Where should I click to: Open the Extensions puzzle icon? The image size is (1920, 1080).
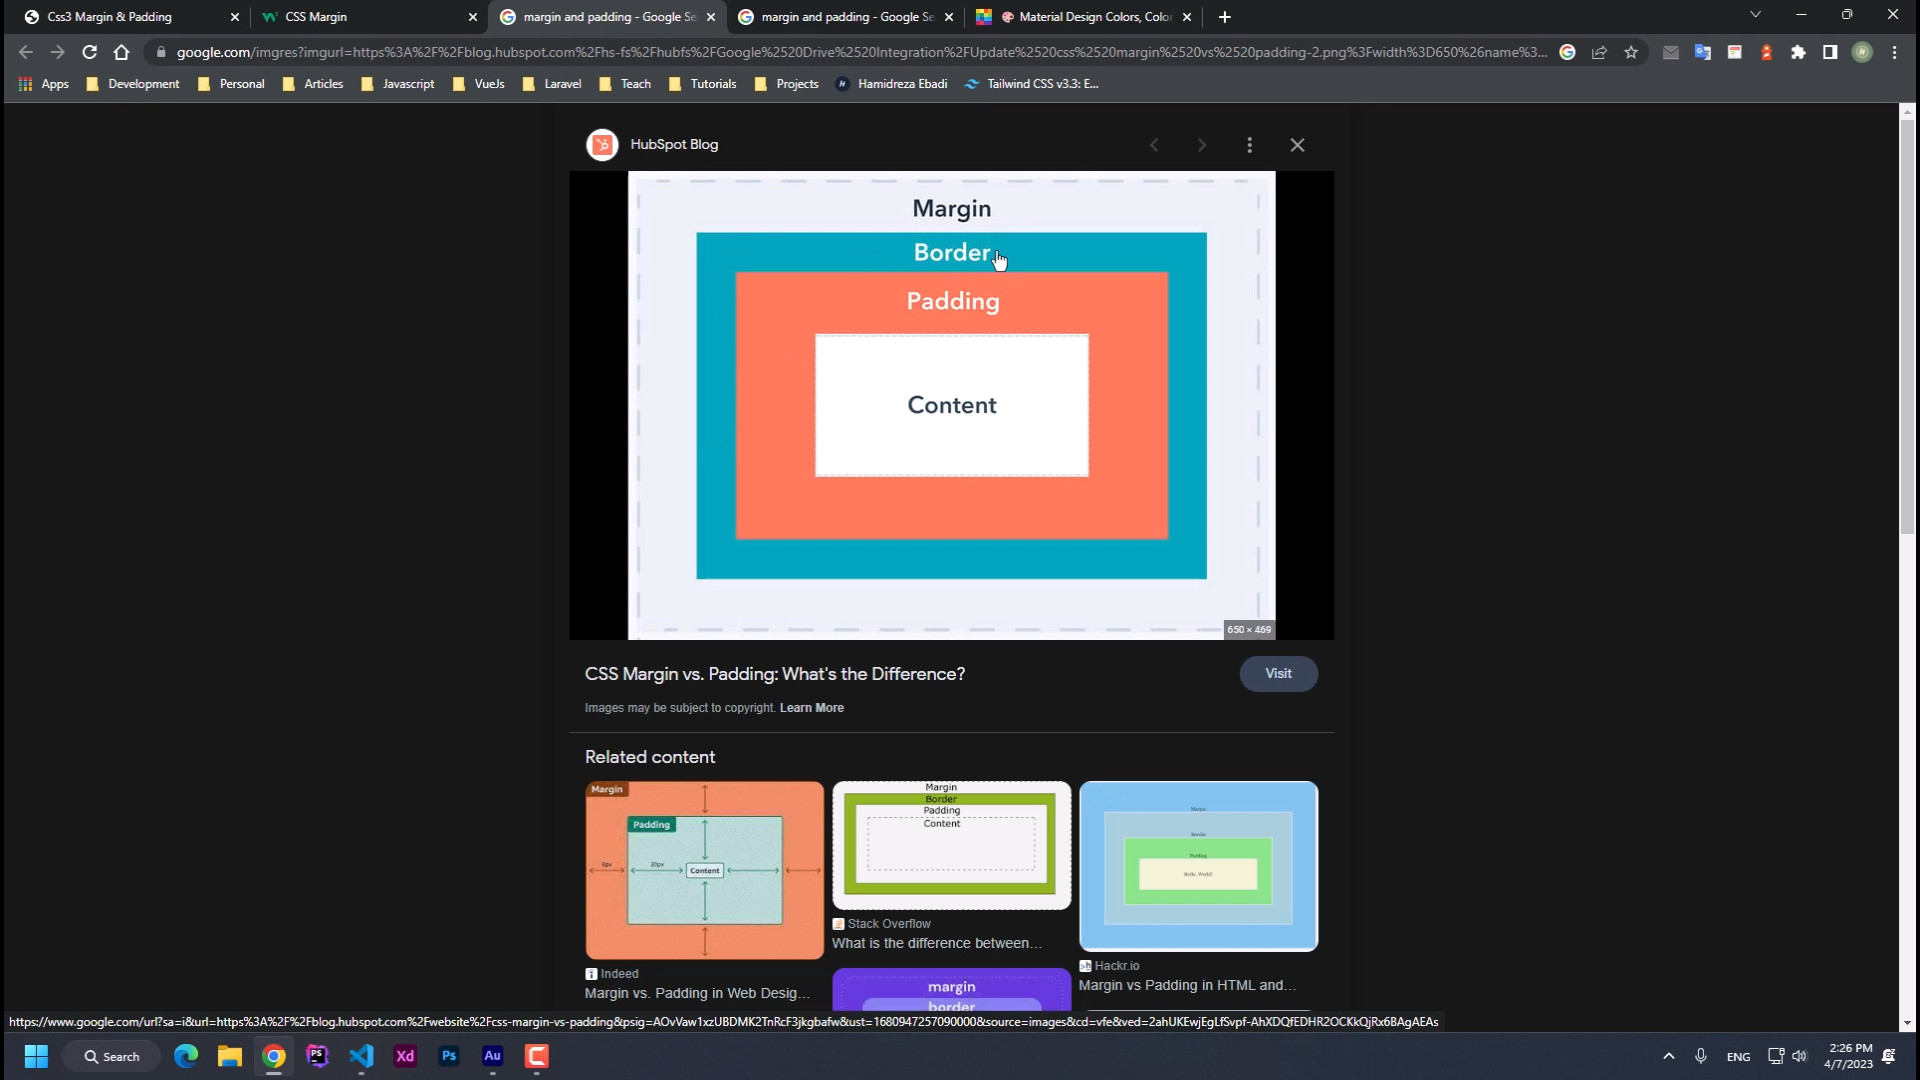tap(1798, 52)
